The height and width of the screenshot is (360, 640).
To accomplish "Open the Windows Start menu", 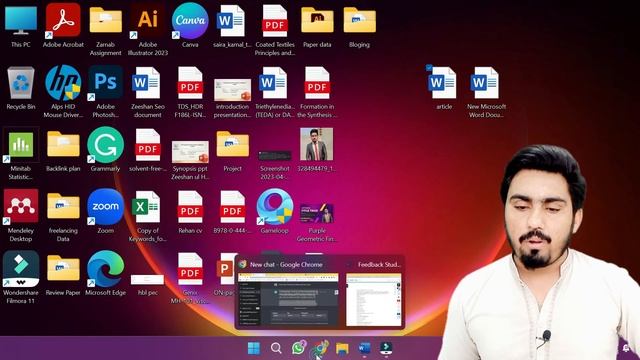I will (x=253, y=348).
